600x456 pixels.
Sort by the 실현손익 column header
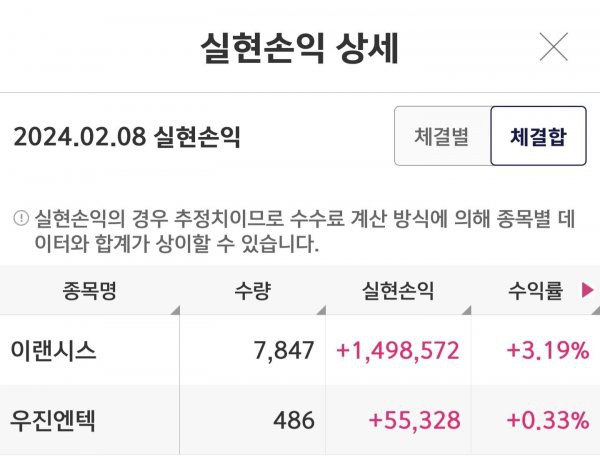(398, 290)
